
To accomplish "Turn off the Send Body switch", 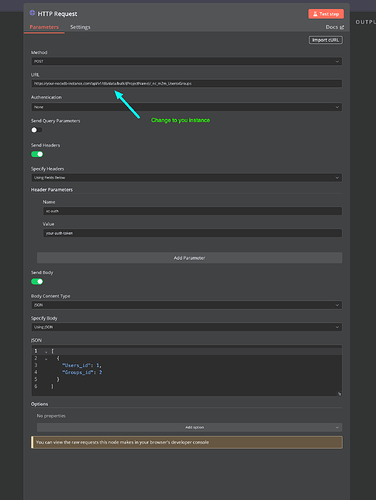I will tap(37, 282).
